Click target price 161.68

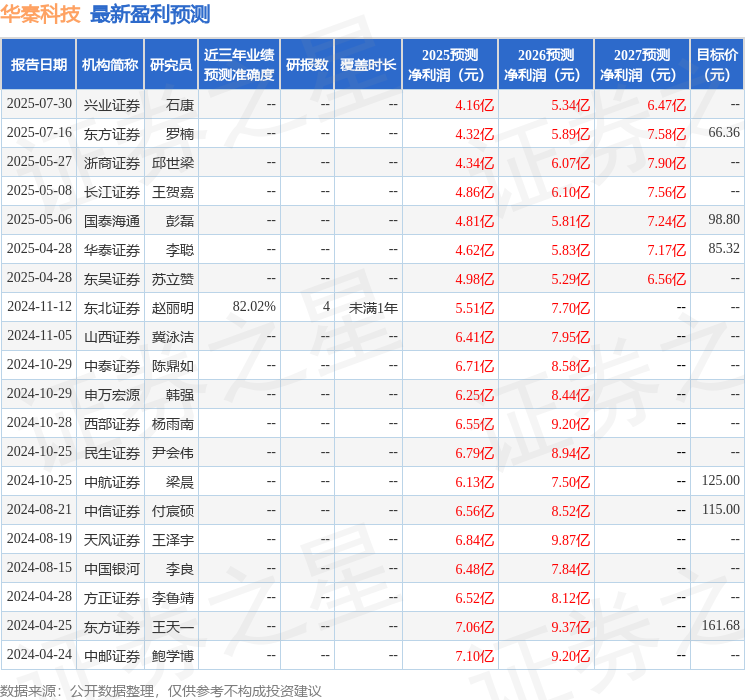tap(721, 625)
